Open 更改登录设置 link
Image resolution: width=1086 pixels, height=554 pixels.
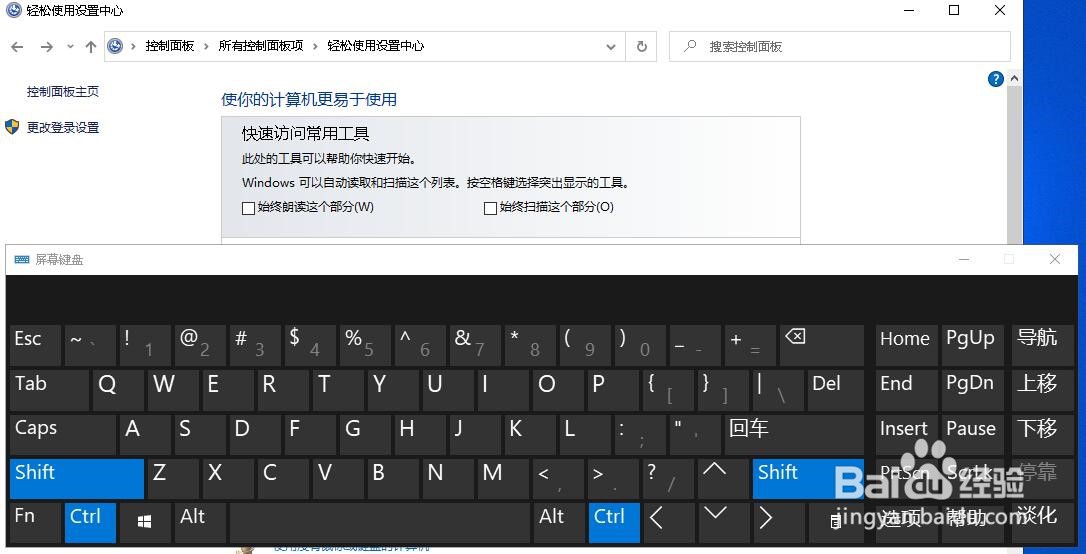(x=63, y=127)
